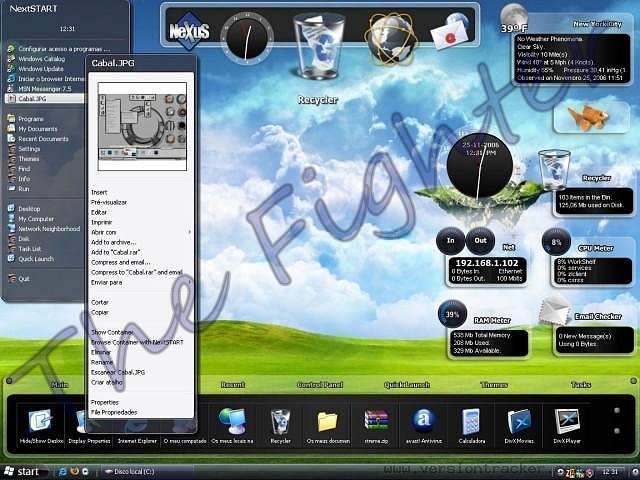Open the Recycler bin in top dock
Image resolution: width=640 pixels, height=480 pixels.
(319, 46)
